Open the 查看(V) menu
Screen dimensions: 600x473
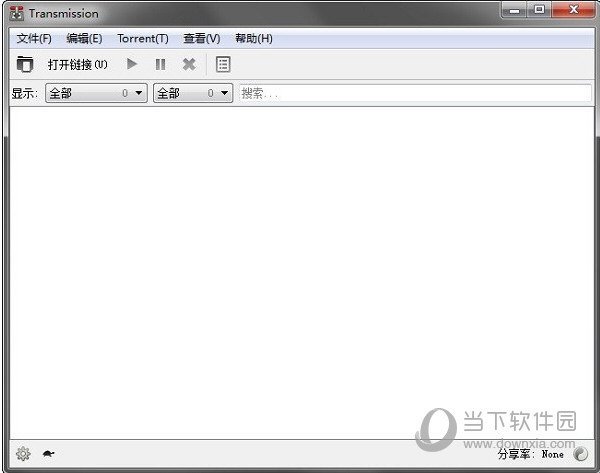(x=202, y=38)
